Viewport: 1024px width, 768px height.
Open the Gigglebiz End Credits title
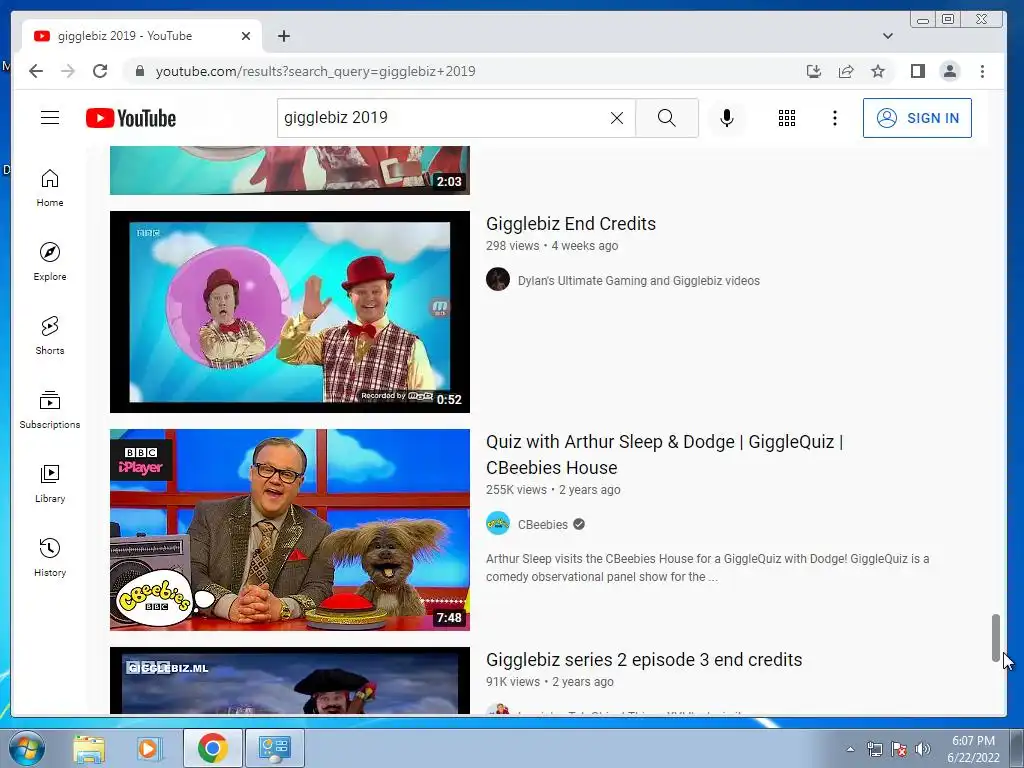pos(571,223)
